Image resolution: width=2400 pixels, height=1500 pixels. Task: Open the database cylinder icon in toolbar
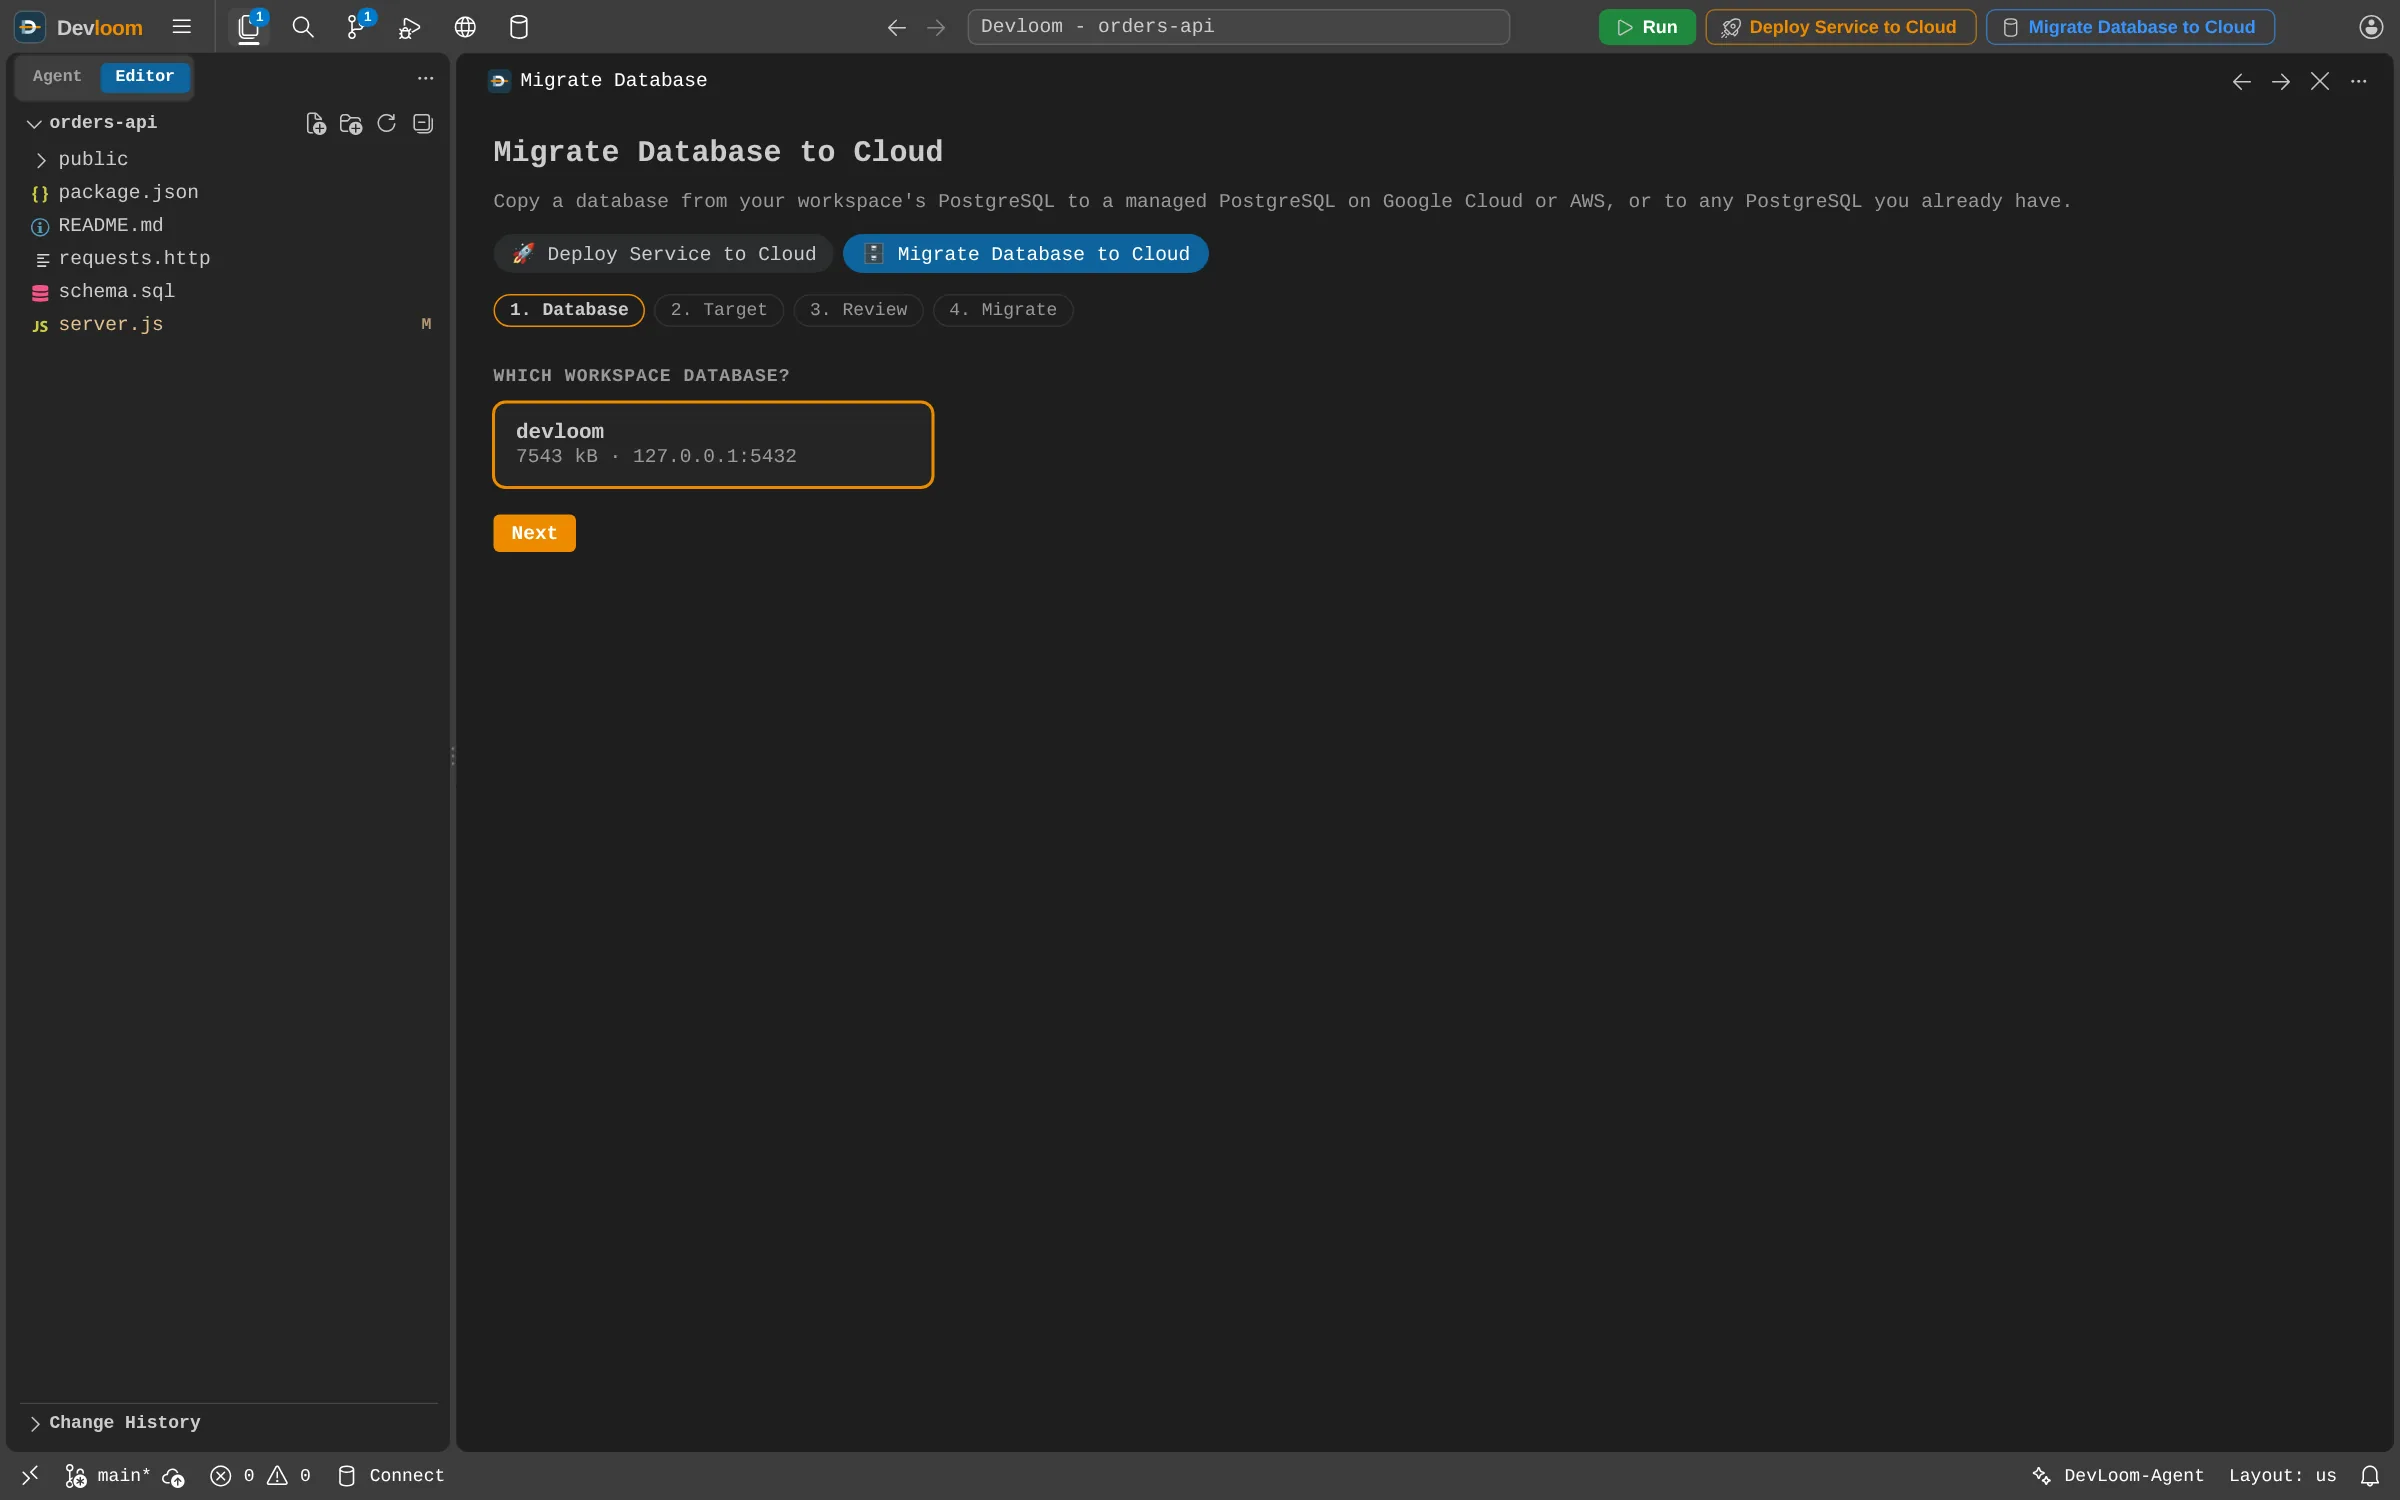pos(519,27)
